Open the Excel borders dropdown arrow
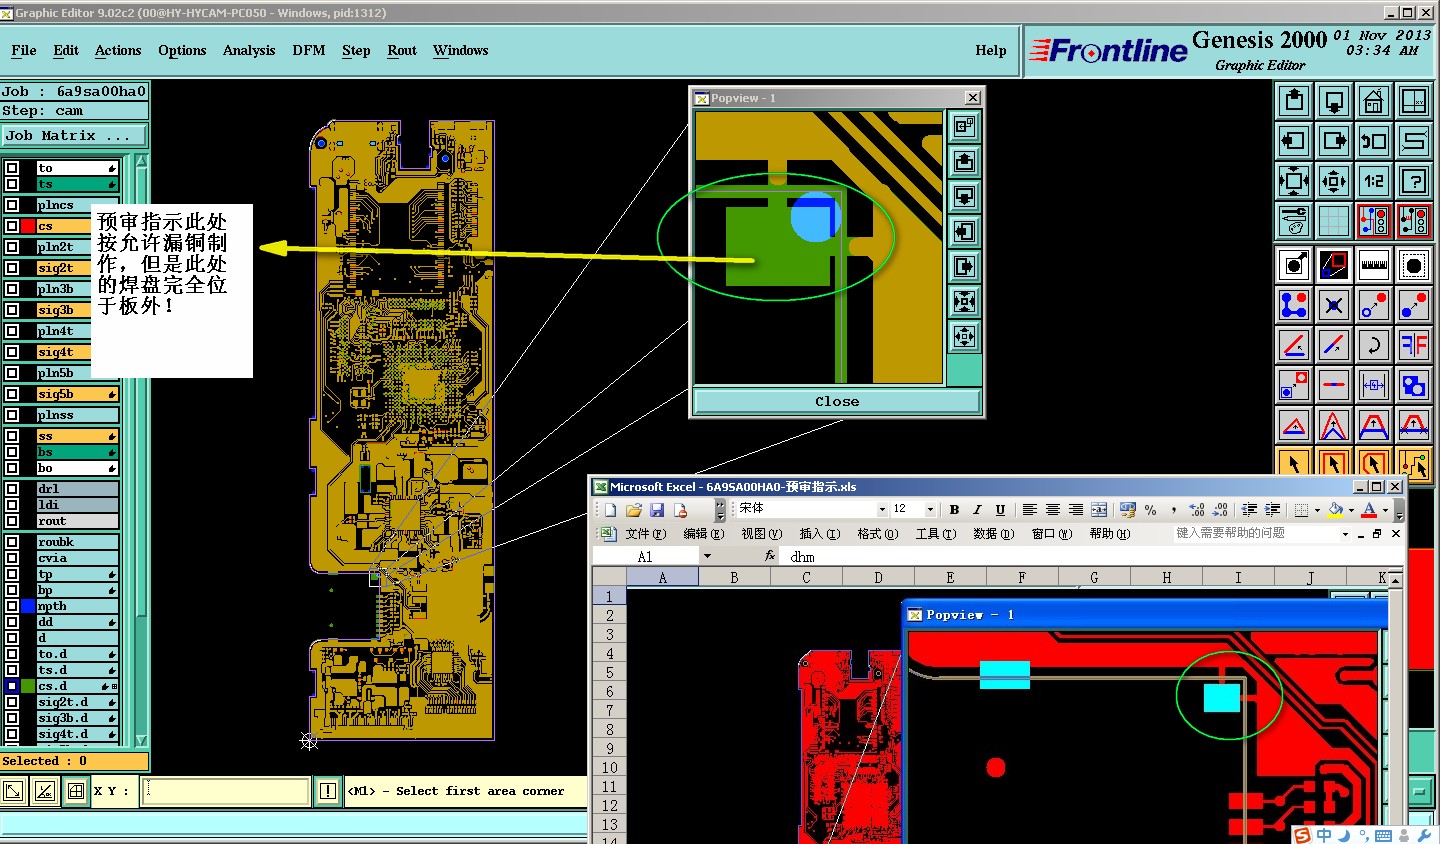 pos(1317,510)
